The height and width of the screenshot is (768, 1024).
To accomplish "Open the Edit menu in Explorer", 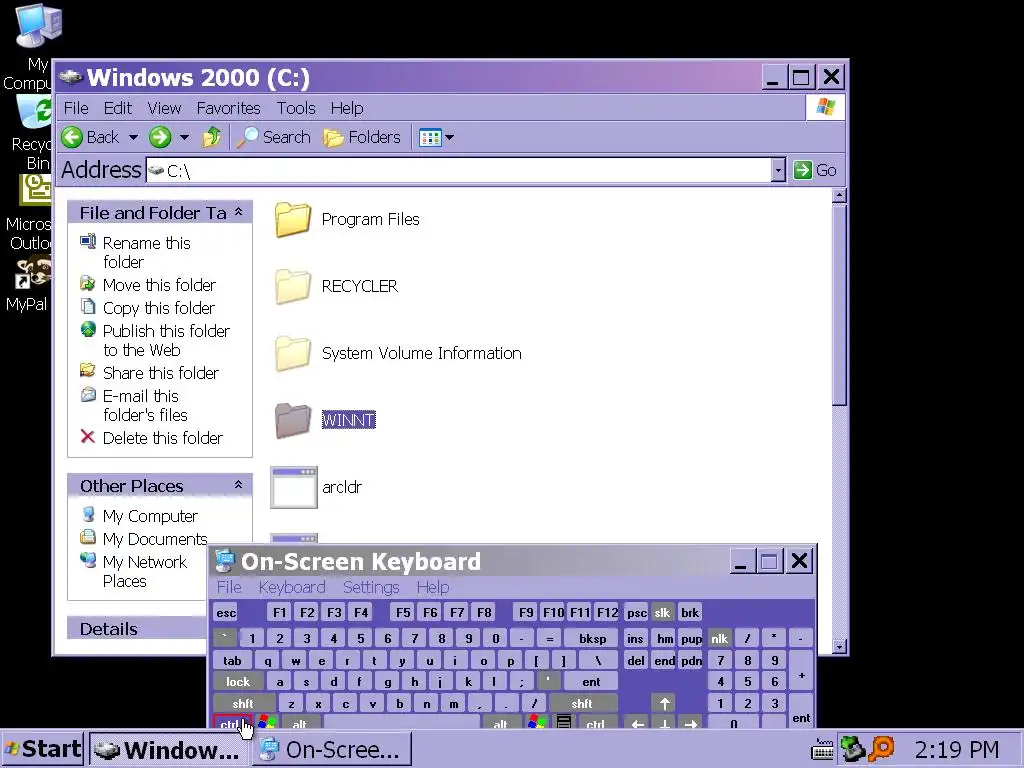I will [118, 108].
